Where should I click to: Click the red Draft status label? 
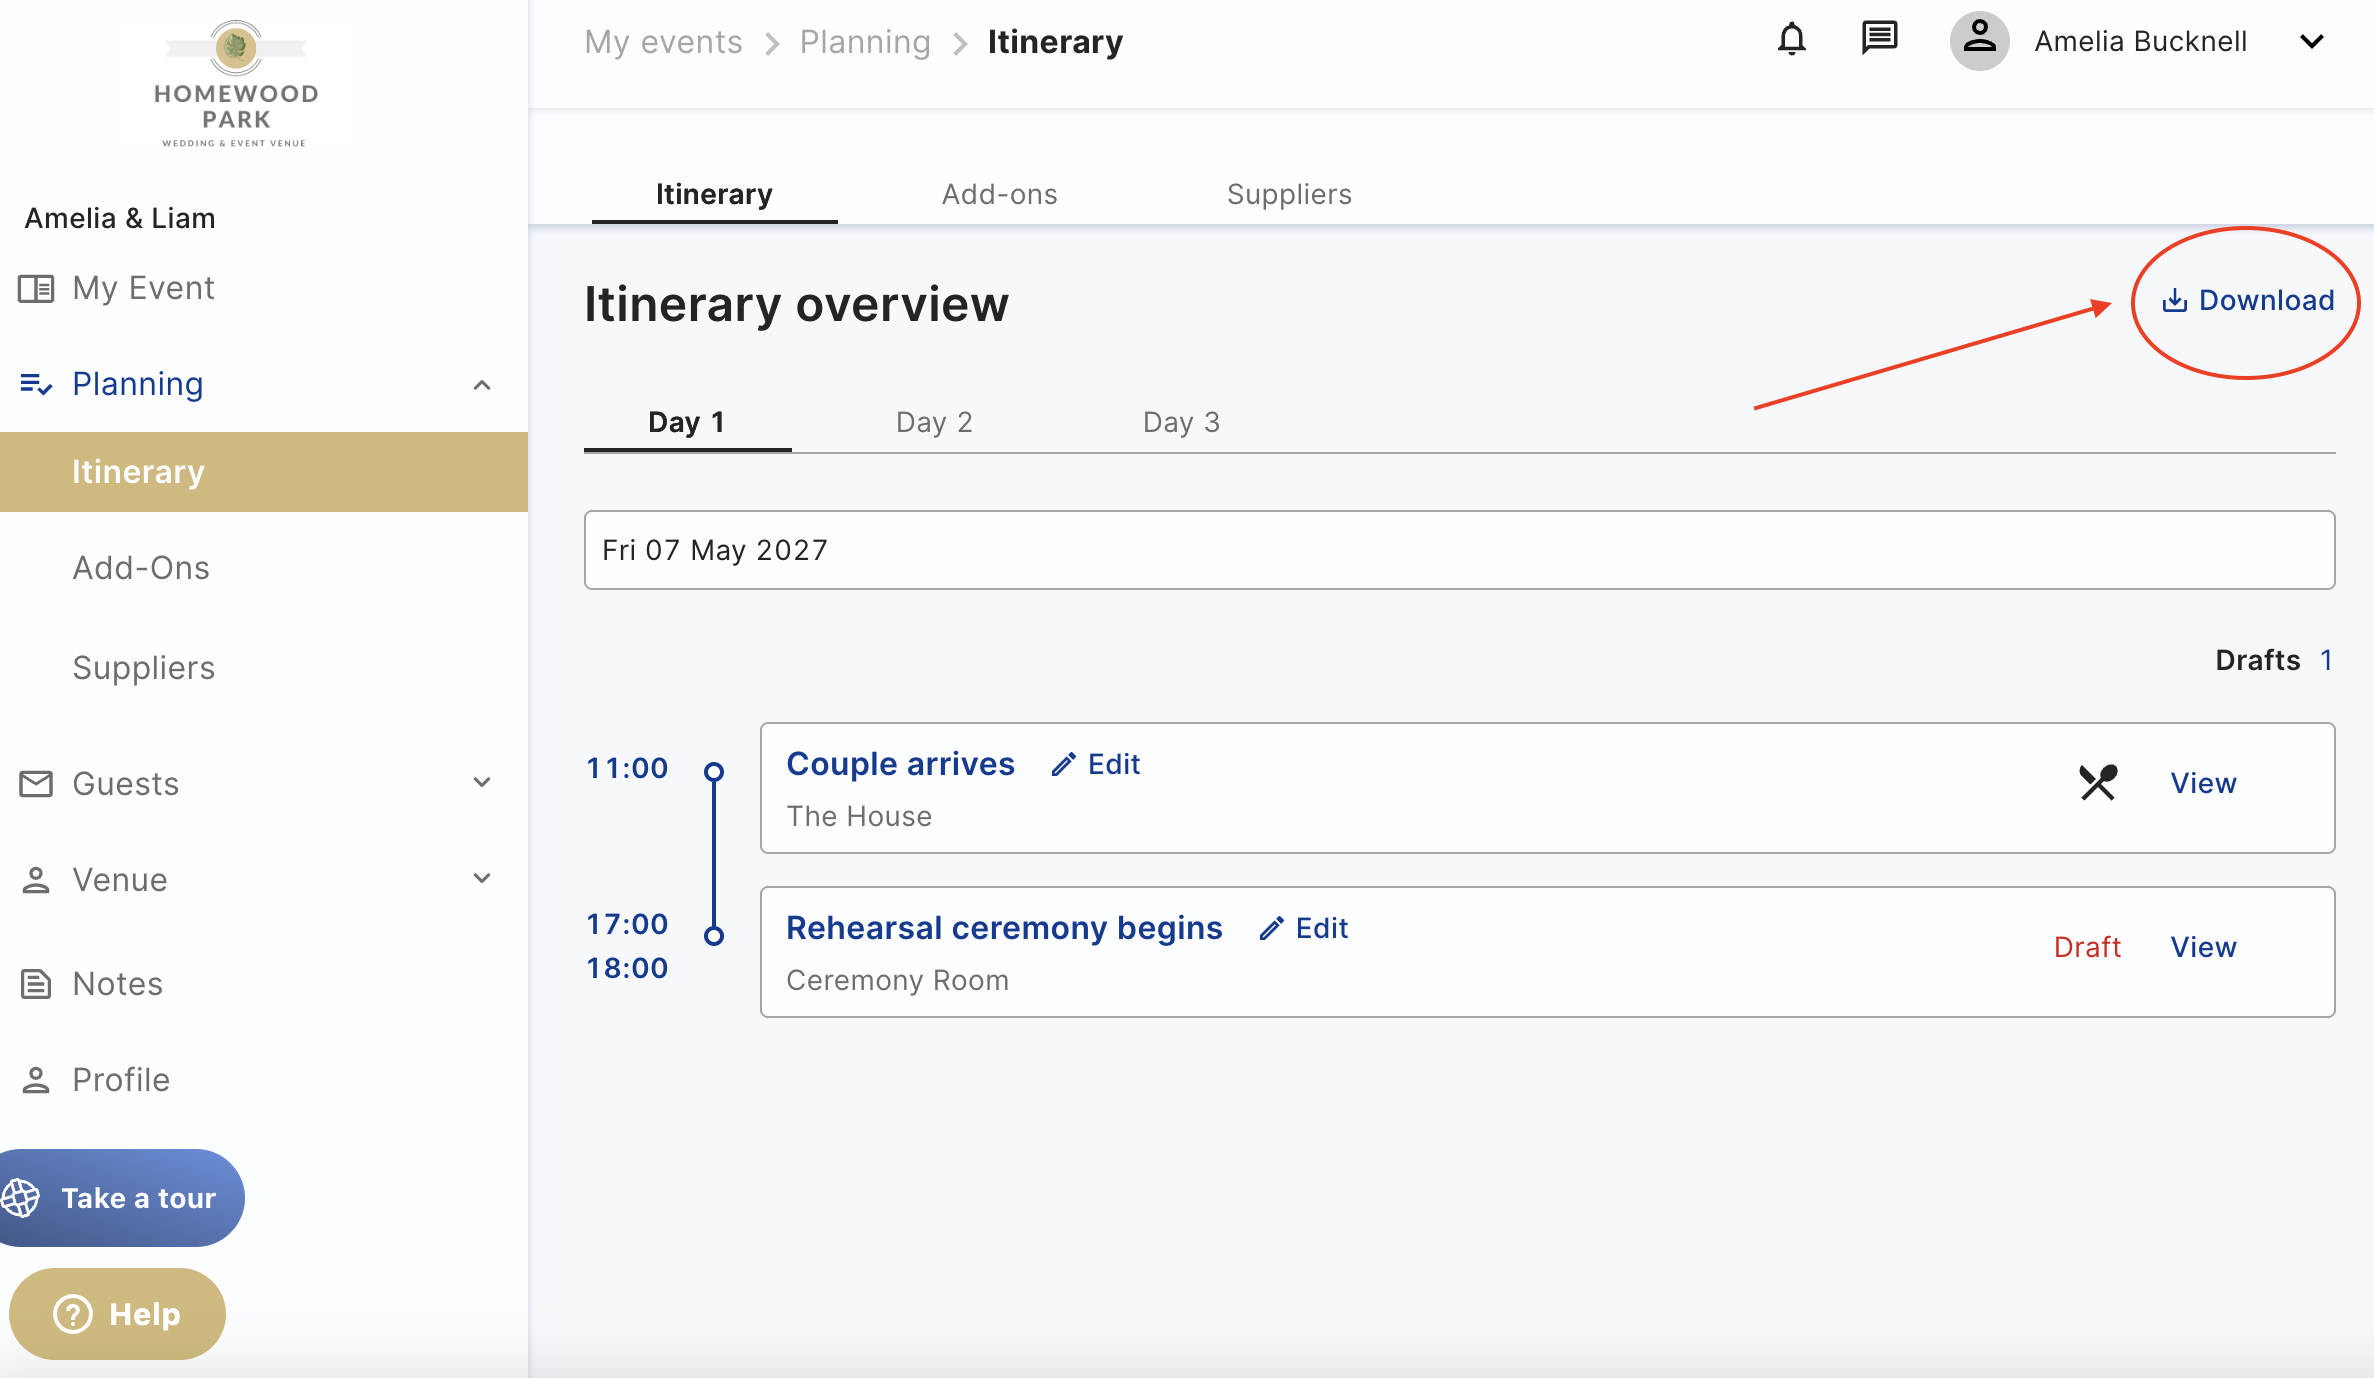[x=2087, y=947]
